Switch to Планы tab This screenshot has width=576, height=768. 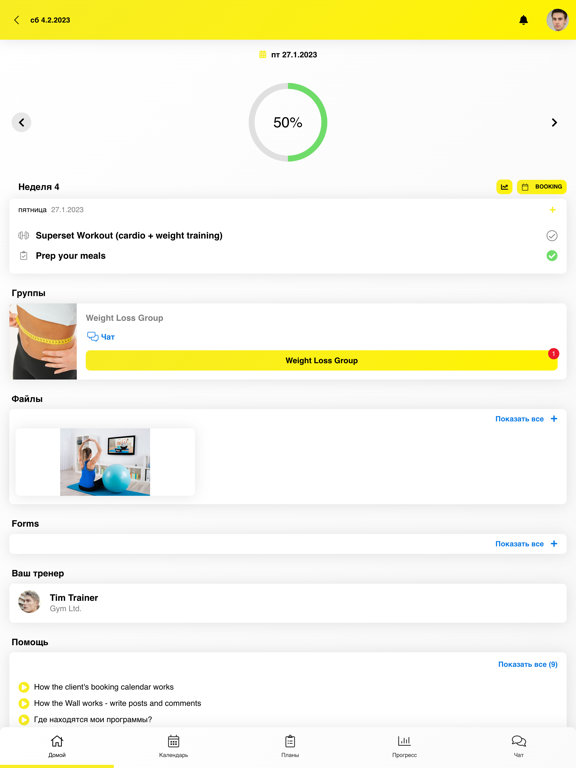[x=290, y=746]
